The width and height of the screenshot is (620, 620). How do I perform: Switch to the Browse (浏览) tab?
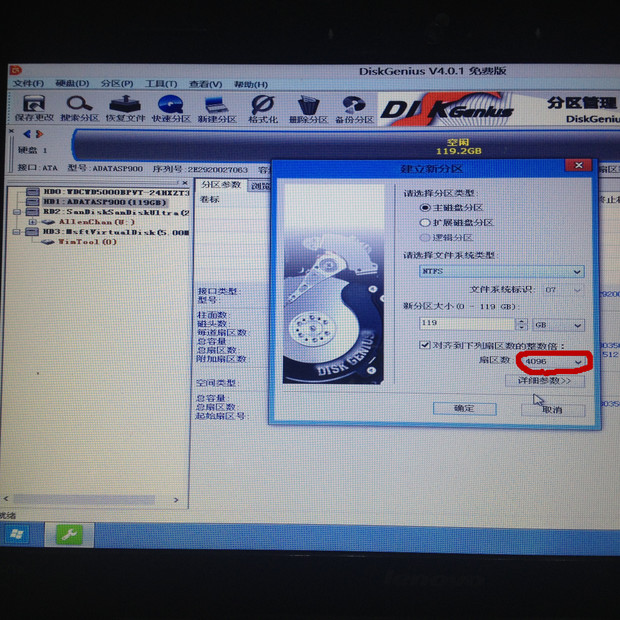coord(259,186)
